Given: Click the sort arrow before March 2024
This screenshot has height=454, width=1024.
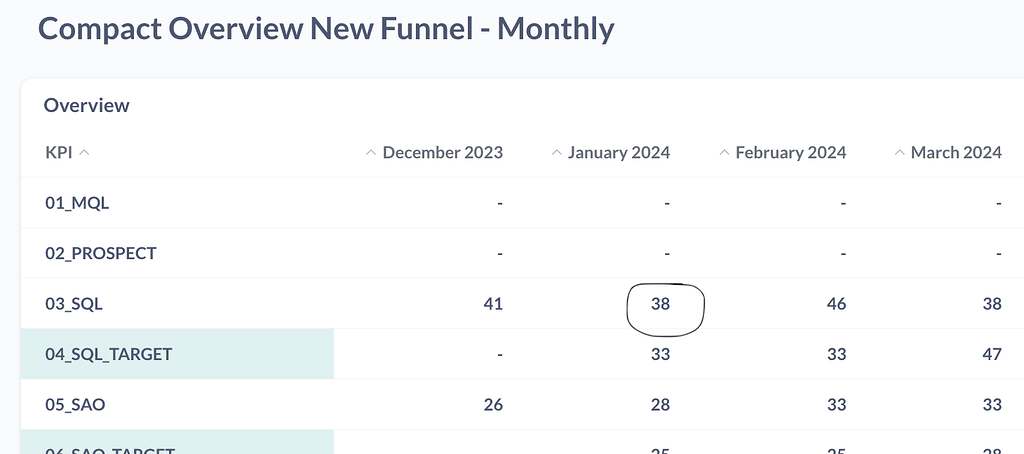Looking at the screenshot, I should coord(900,153).
